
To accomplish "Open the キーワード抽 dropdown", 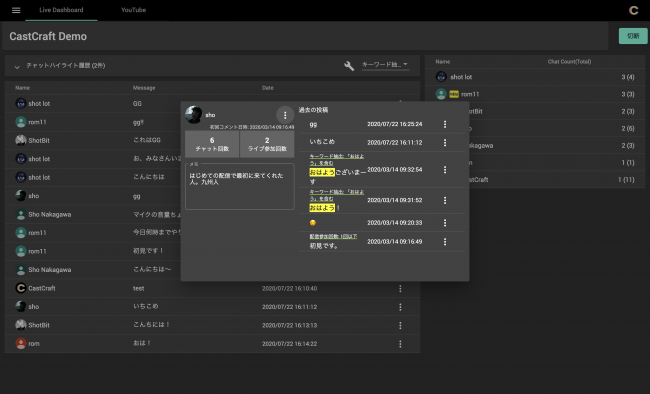I will [x=385, y=65].
